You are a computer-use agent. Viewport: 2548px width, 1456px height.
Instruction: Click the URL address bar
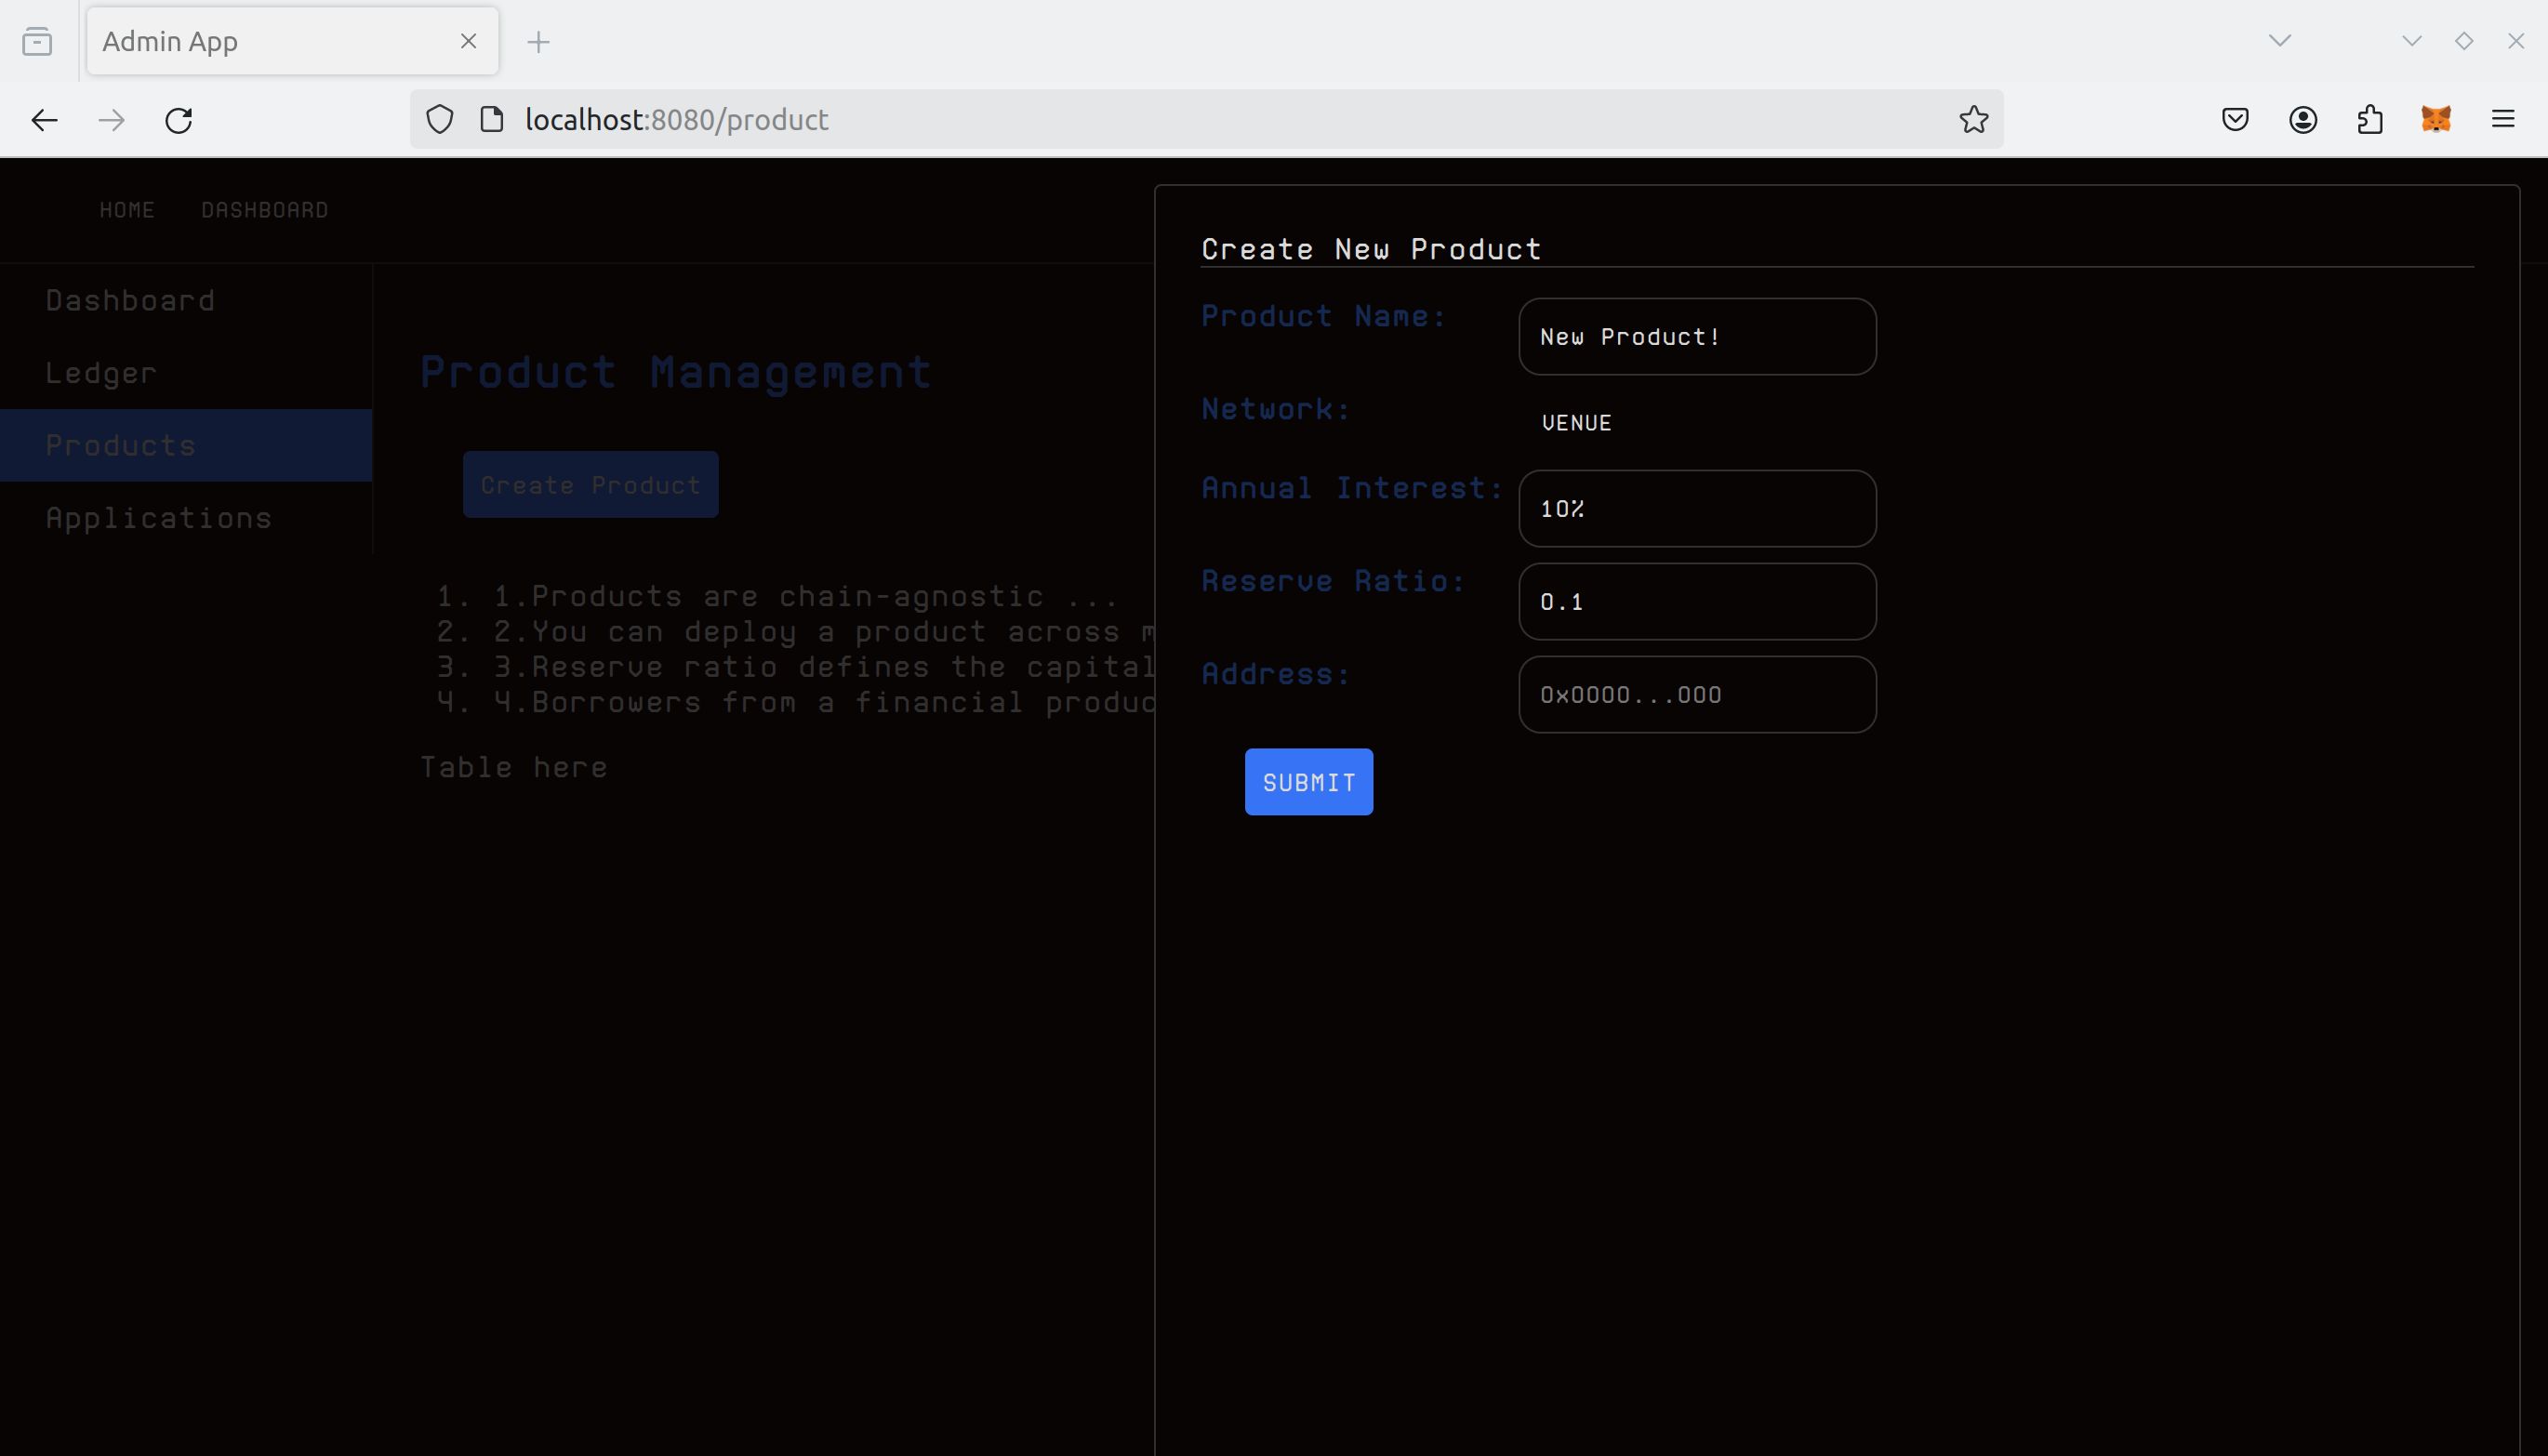1206,119
